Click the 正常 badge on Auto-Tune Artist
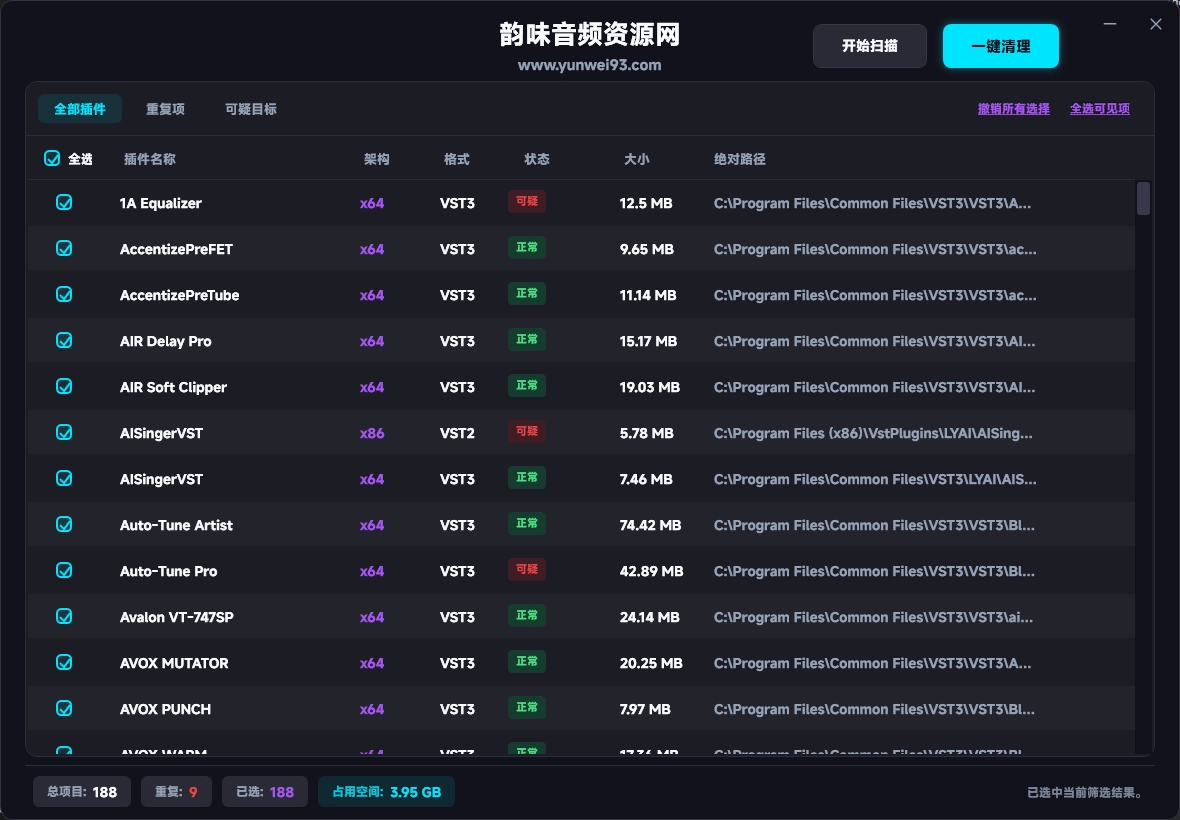The image size is (1180, 820). tap(527, 523)
